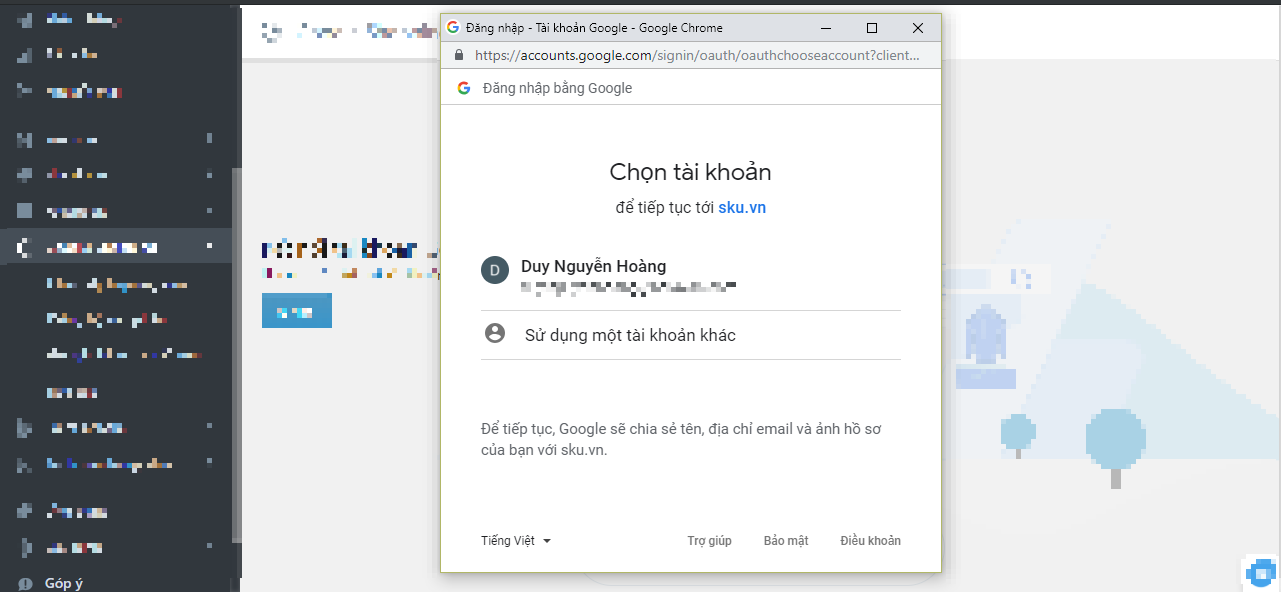Click the Góp ý sidebar icon

[25, 583]
